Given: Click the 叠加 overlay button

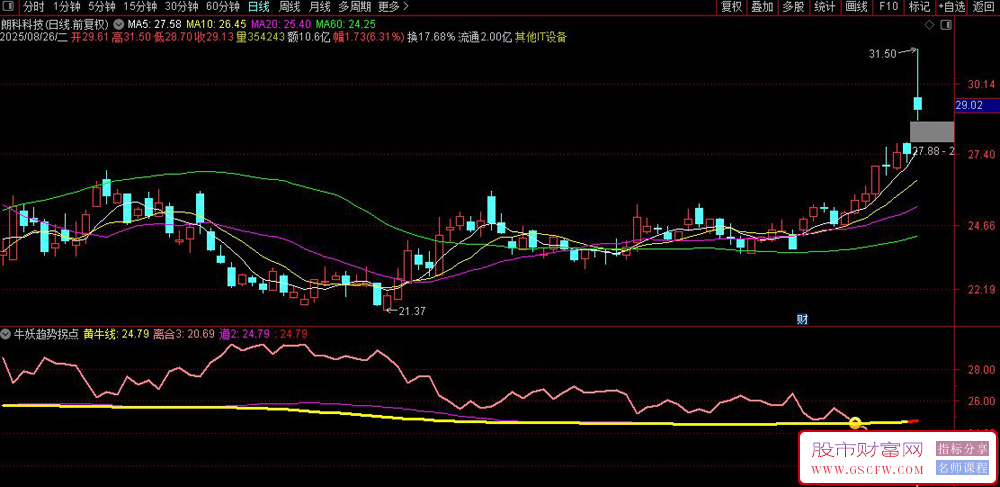Looking at the screenshot, I should tap(762, 7).
